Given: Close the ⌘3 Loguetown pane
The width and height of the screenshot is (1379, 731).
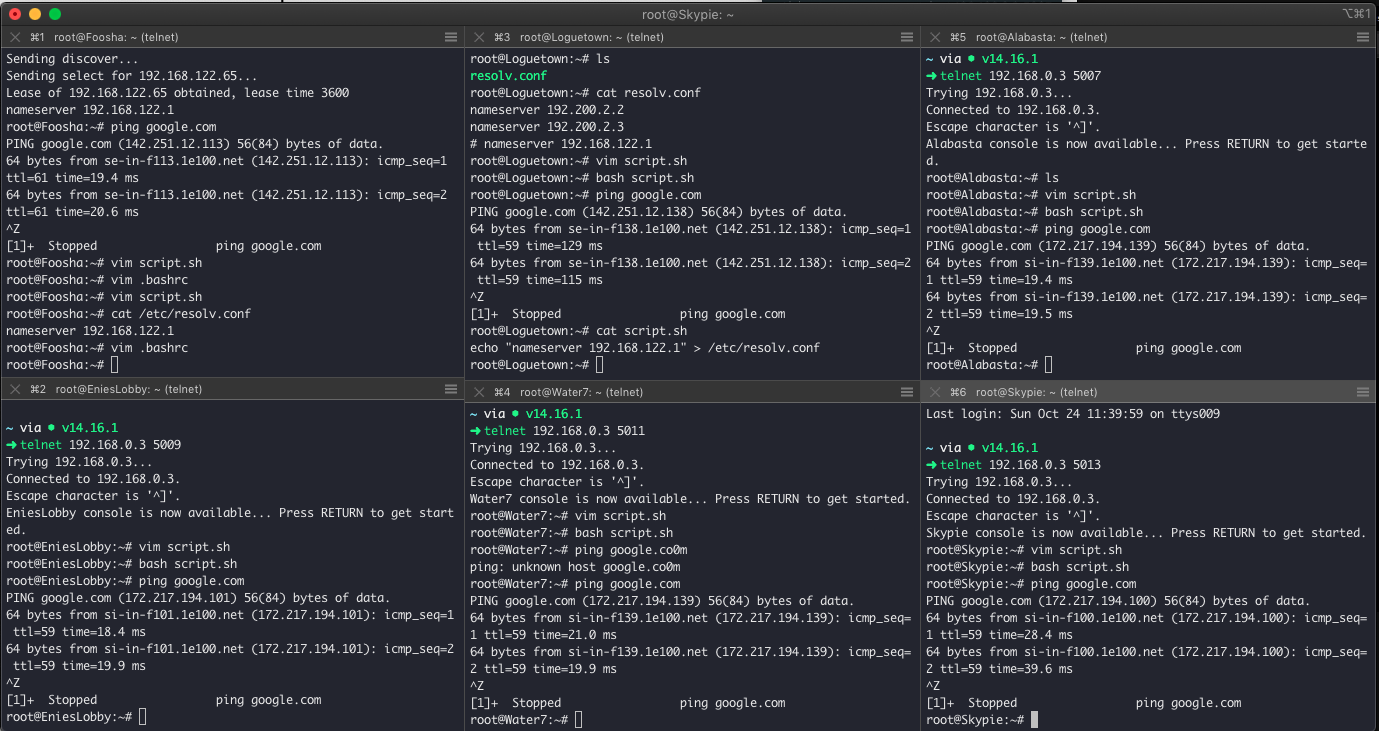Looking at the screenshot, I should [x=480, y=36].
